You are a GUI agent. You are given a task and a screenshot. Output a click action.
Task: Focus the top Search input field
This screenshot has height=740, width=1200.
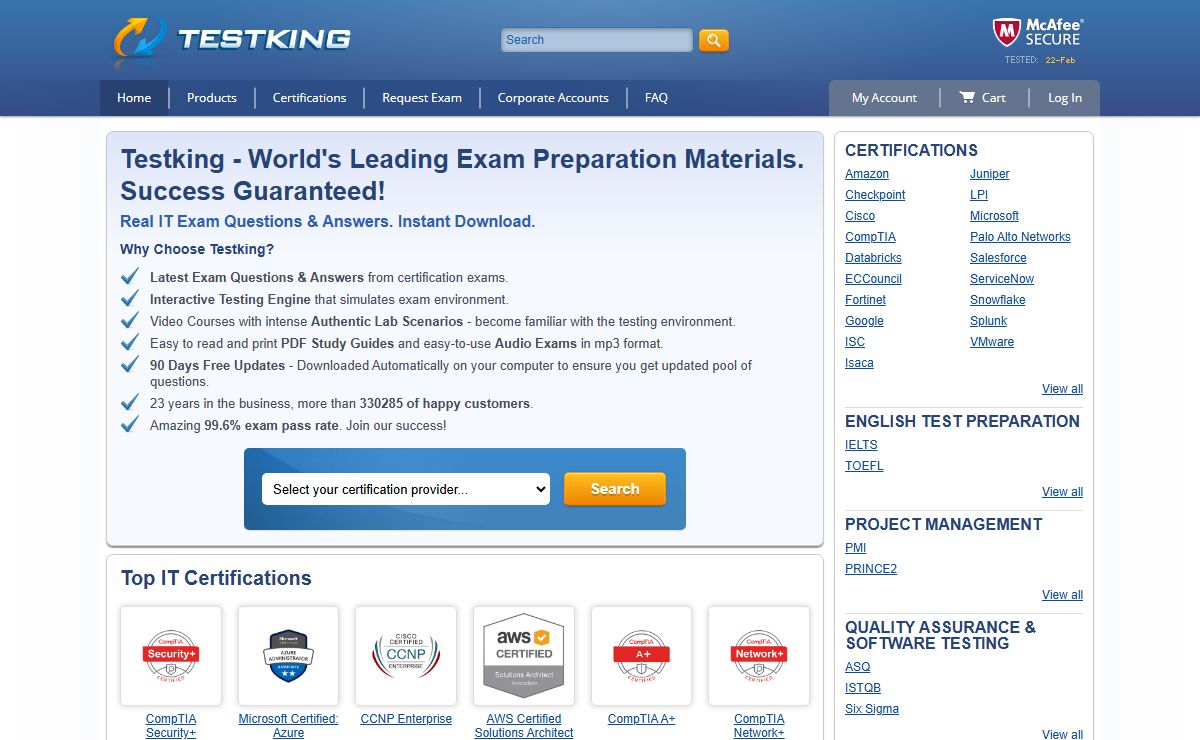(x=596, y=40)
